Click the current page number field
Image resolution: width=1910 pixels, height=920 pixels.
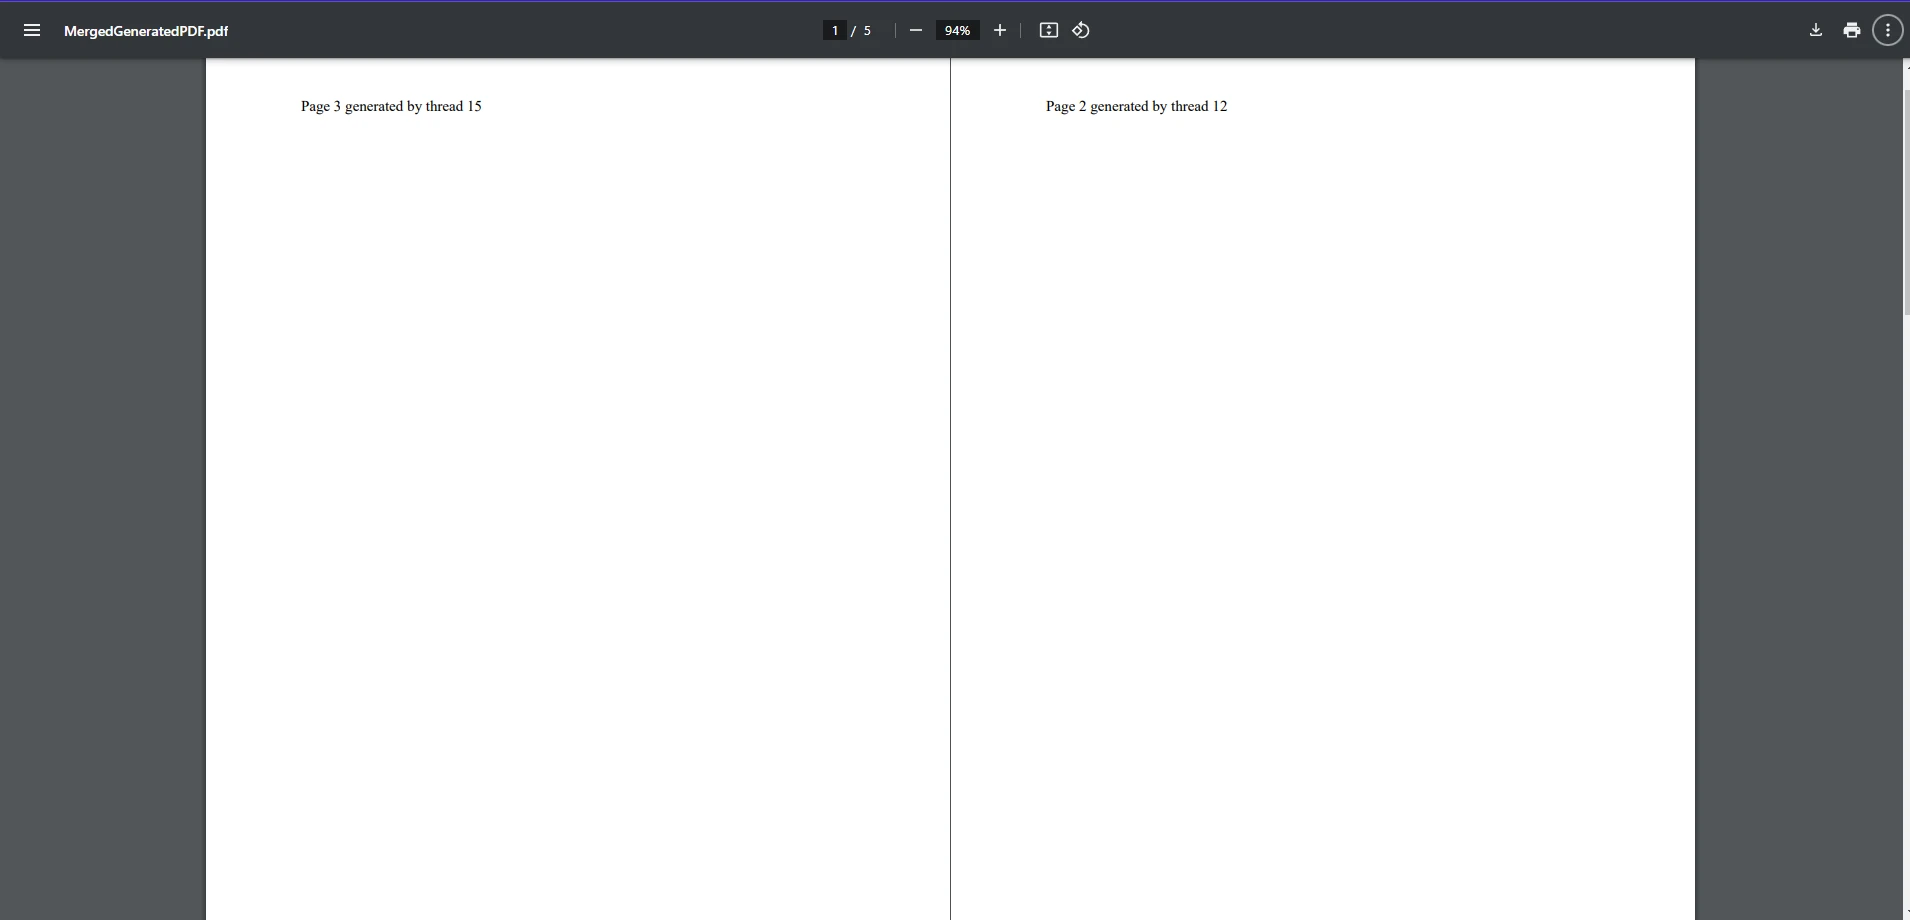(x=834, y=31)
